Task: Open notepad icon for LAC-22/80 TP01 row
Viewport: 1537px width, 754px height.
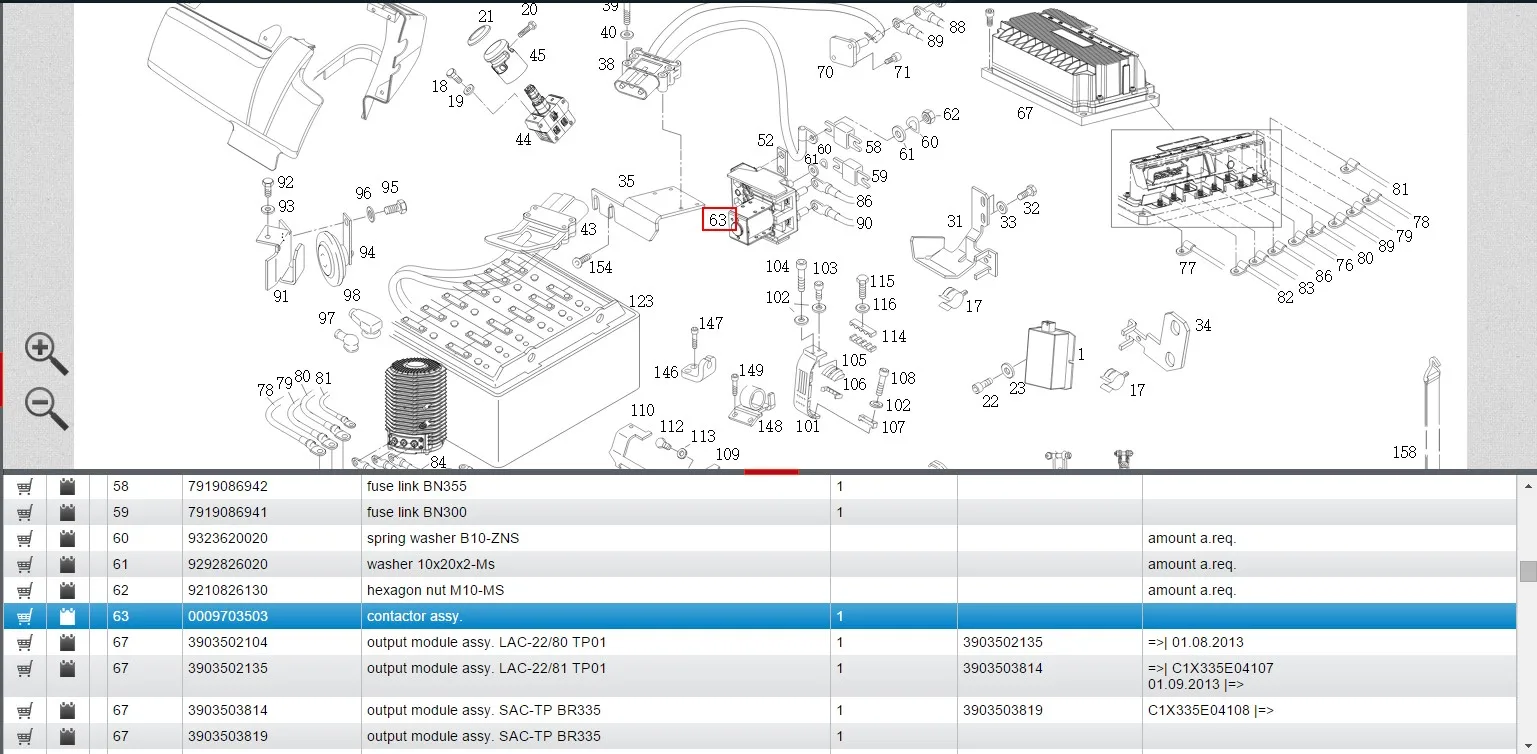Action: 67,643
